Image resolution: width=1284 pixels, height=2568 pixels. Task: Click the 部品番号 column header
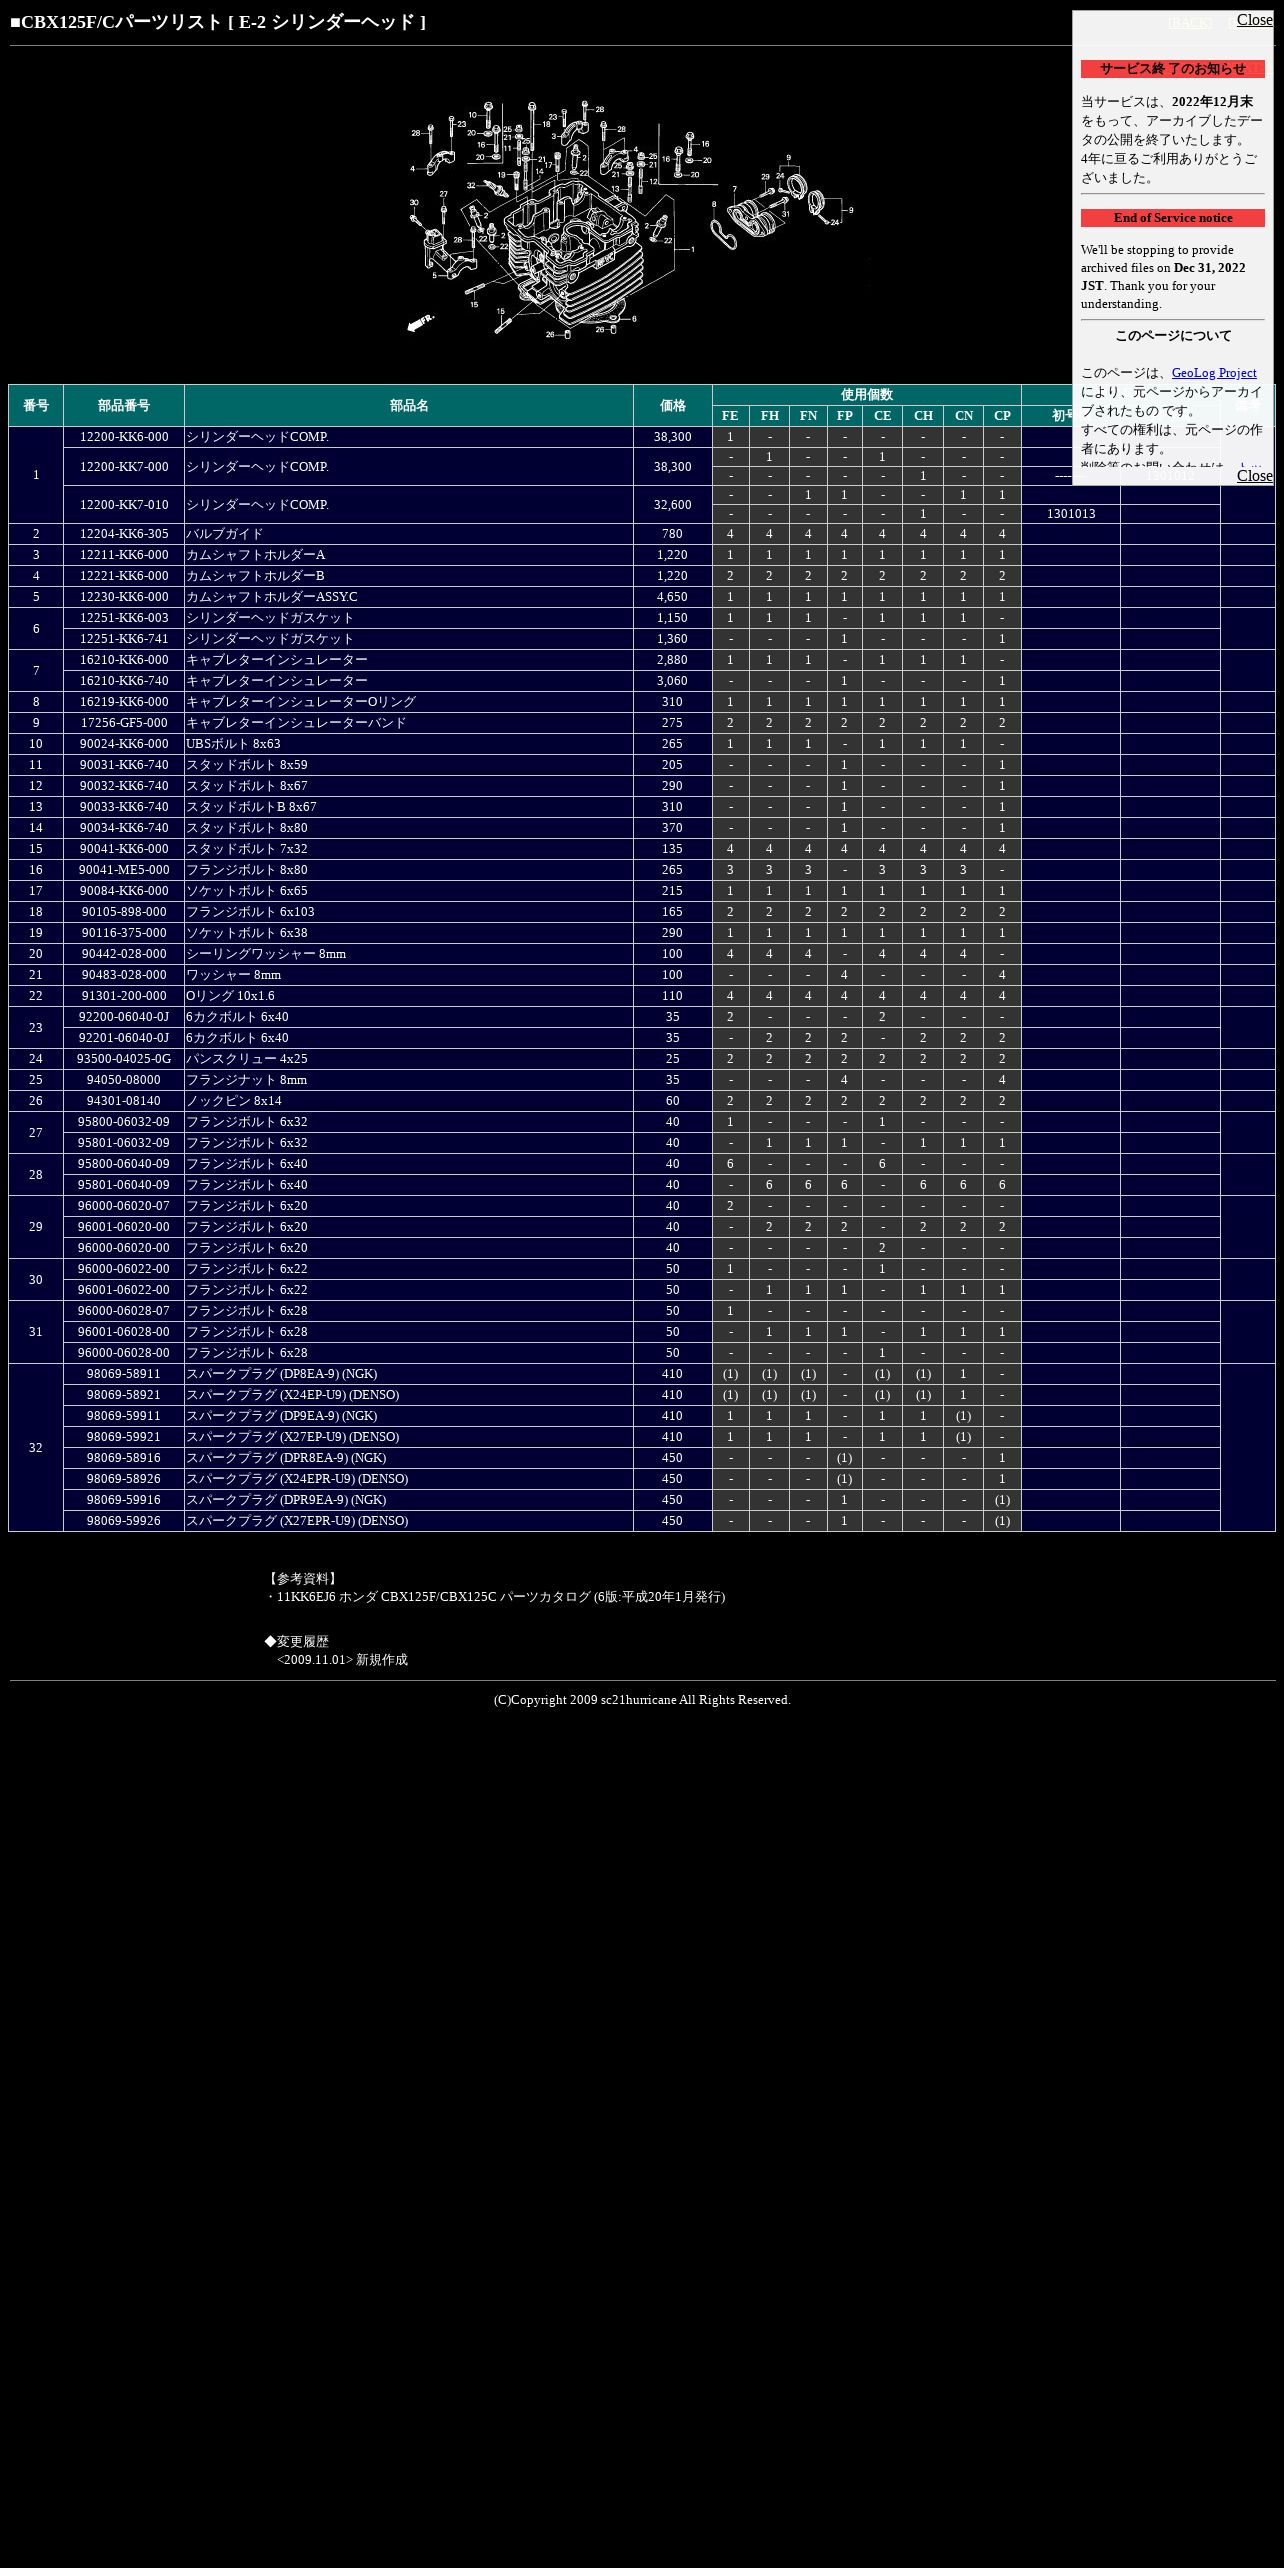click(124, 406)
